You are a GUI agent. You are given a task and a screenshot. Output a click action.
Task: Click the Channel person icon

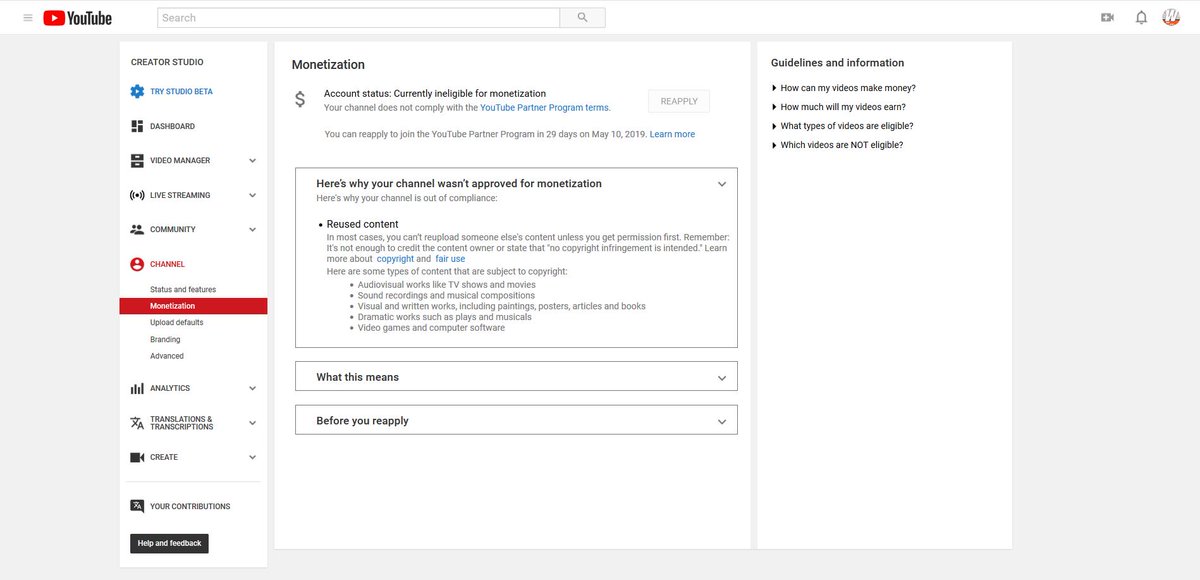(137, 264)
